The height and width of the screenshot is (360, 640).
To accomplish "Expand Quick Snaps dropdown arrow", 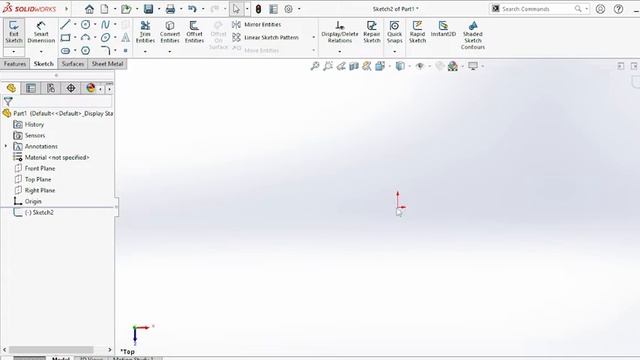I will tap(394, 51).
